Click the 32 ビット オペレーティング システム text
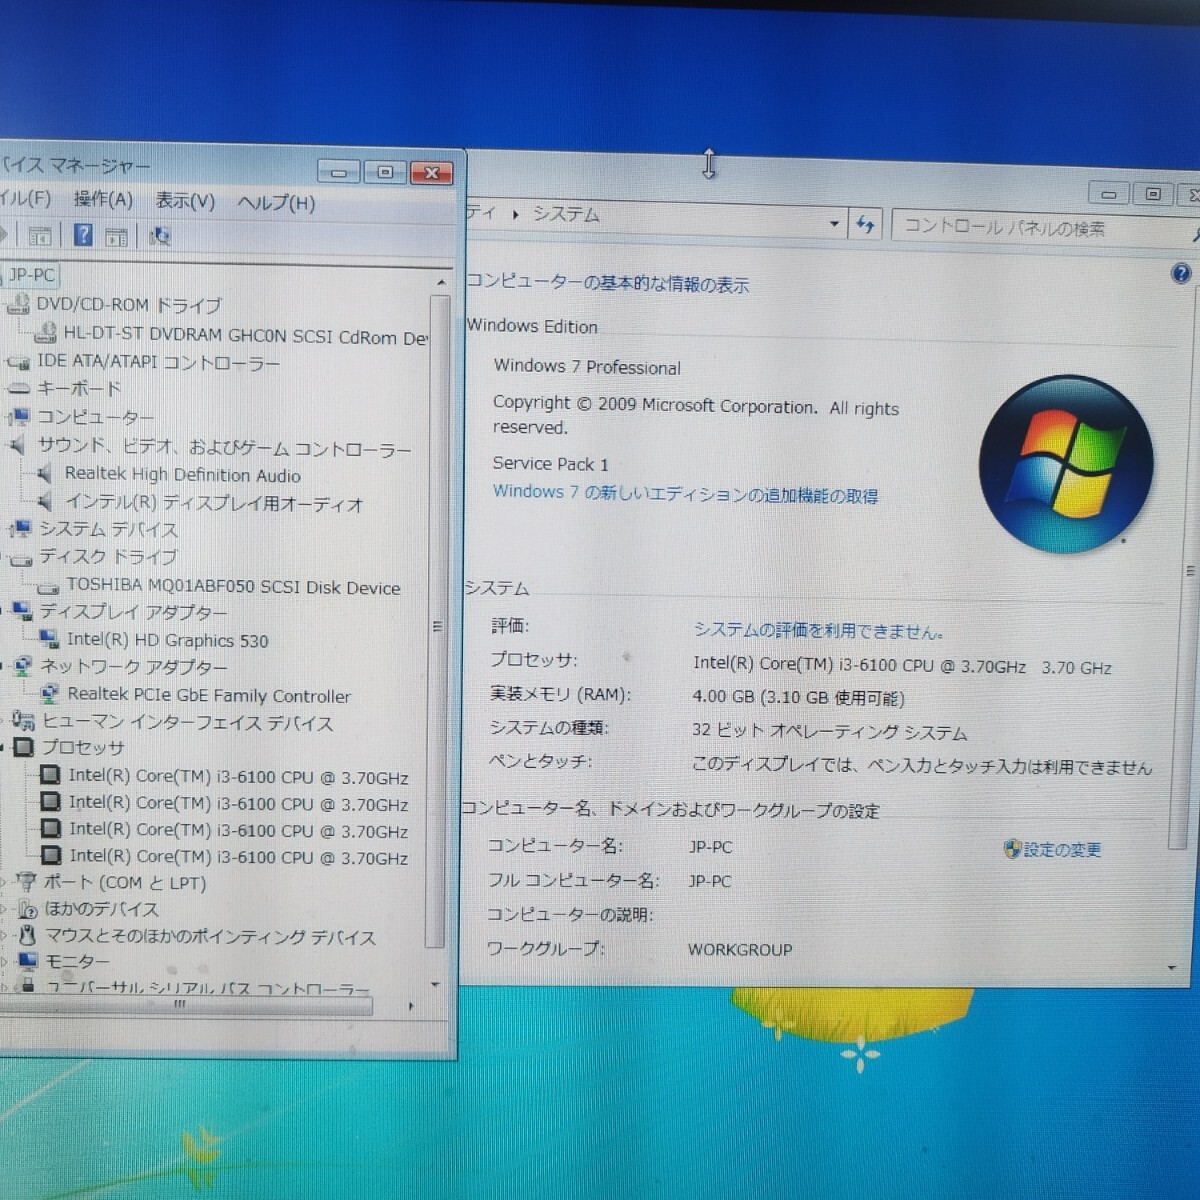The width and height of the screenshot is (1200, 1200). tap(830, 732)
